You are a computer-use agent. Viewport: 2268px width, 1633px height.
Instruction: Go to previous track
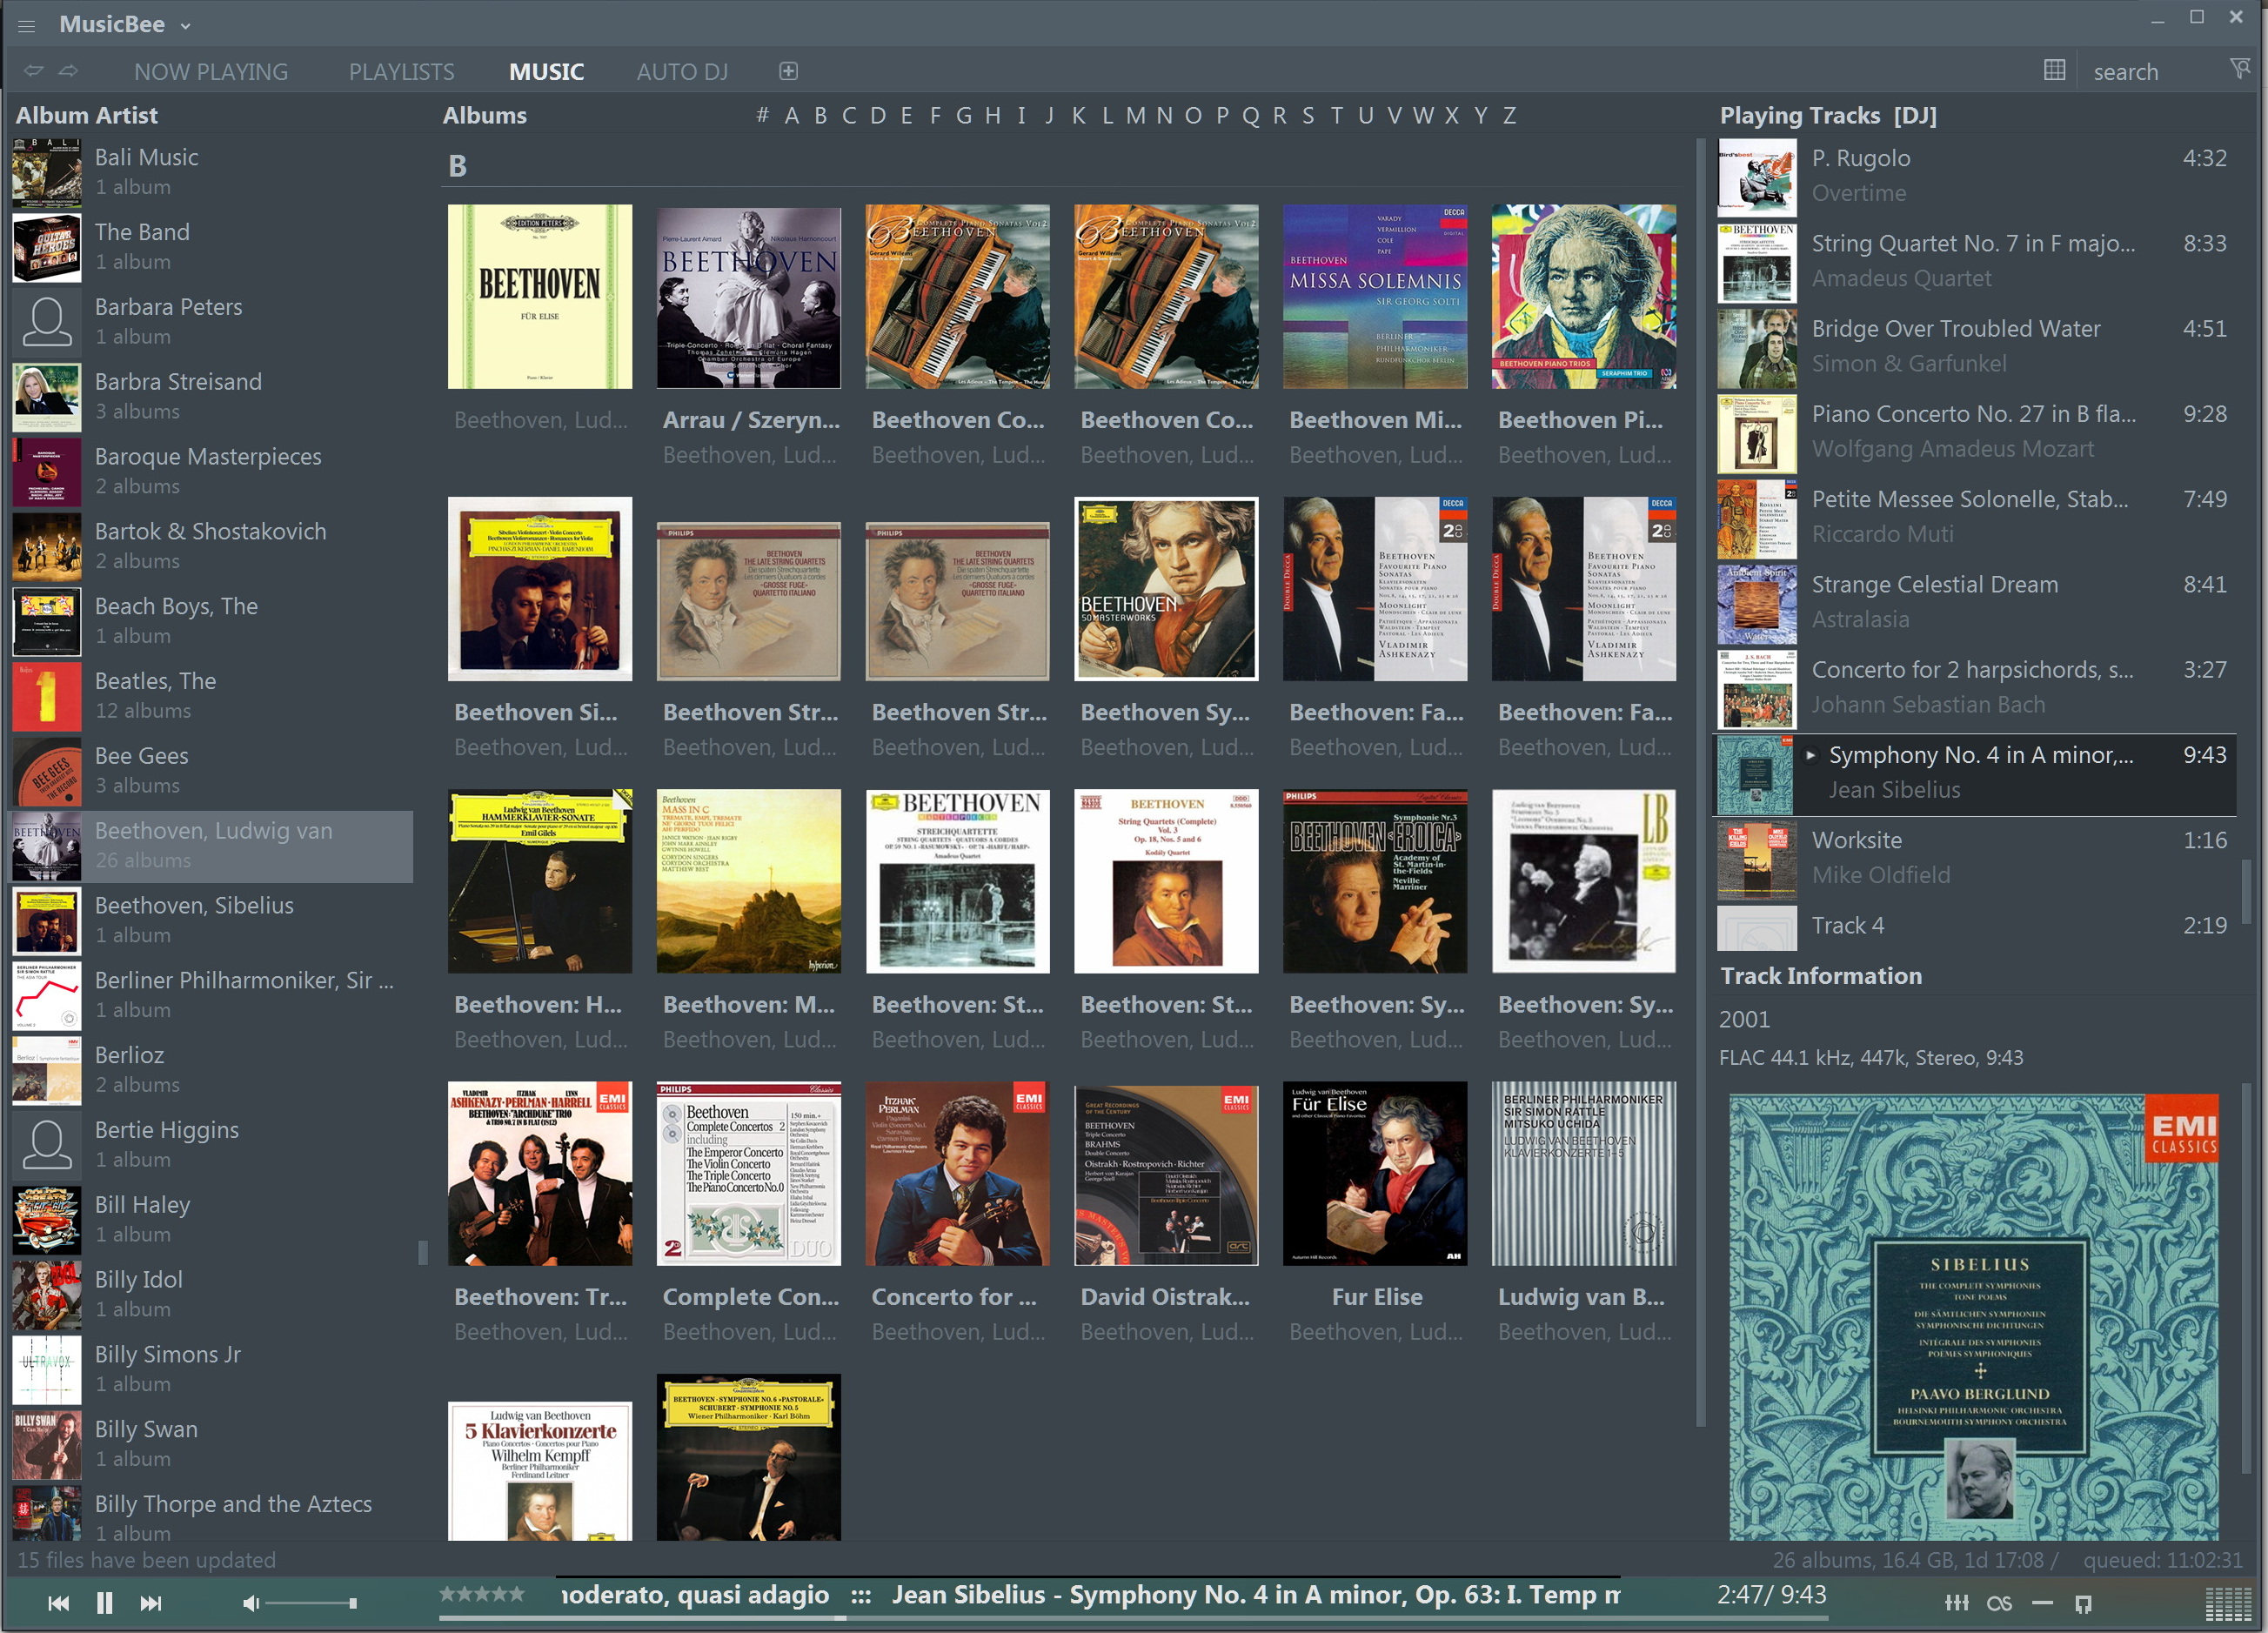click(x=59, y=1603)
